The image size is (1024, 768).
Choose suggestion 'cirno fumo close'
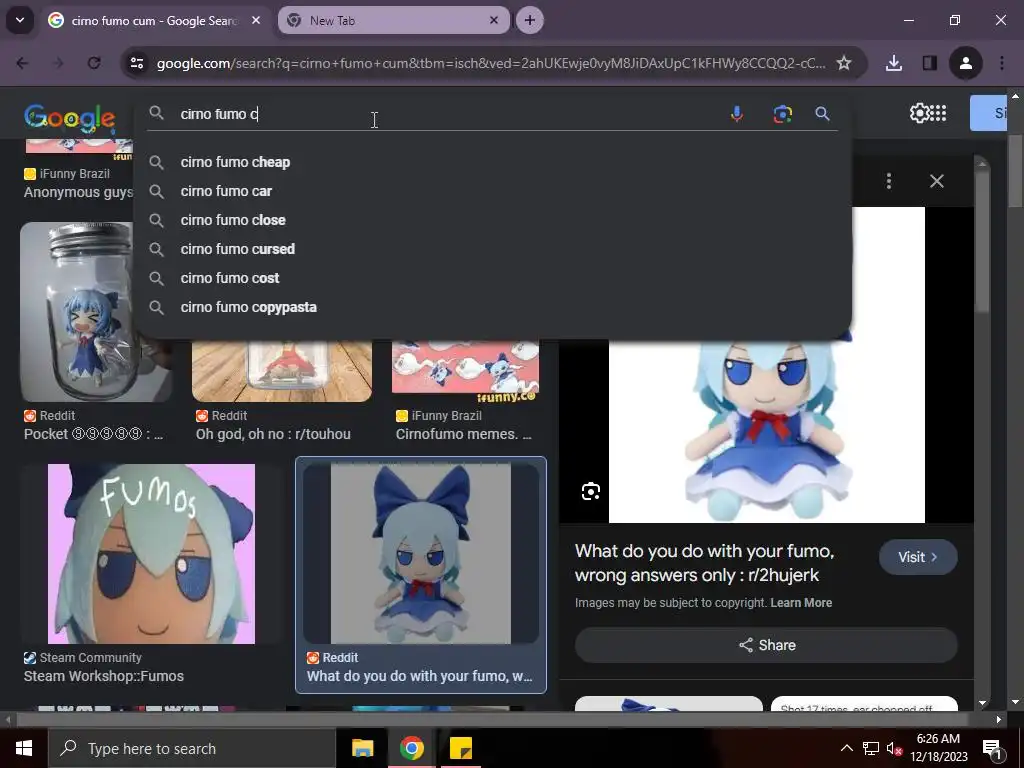coord(493,220)
